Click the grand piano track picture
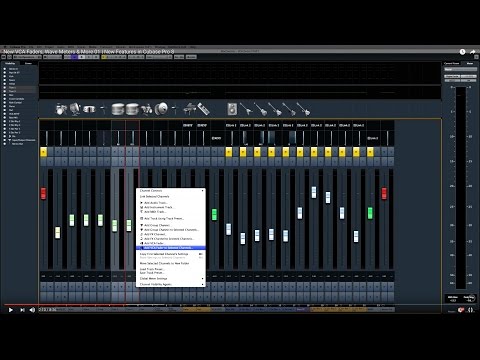Viewport: 480px width, 360px height. (190, 108)
